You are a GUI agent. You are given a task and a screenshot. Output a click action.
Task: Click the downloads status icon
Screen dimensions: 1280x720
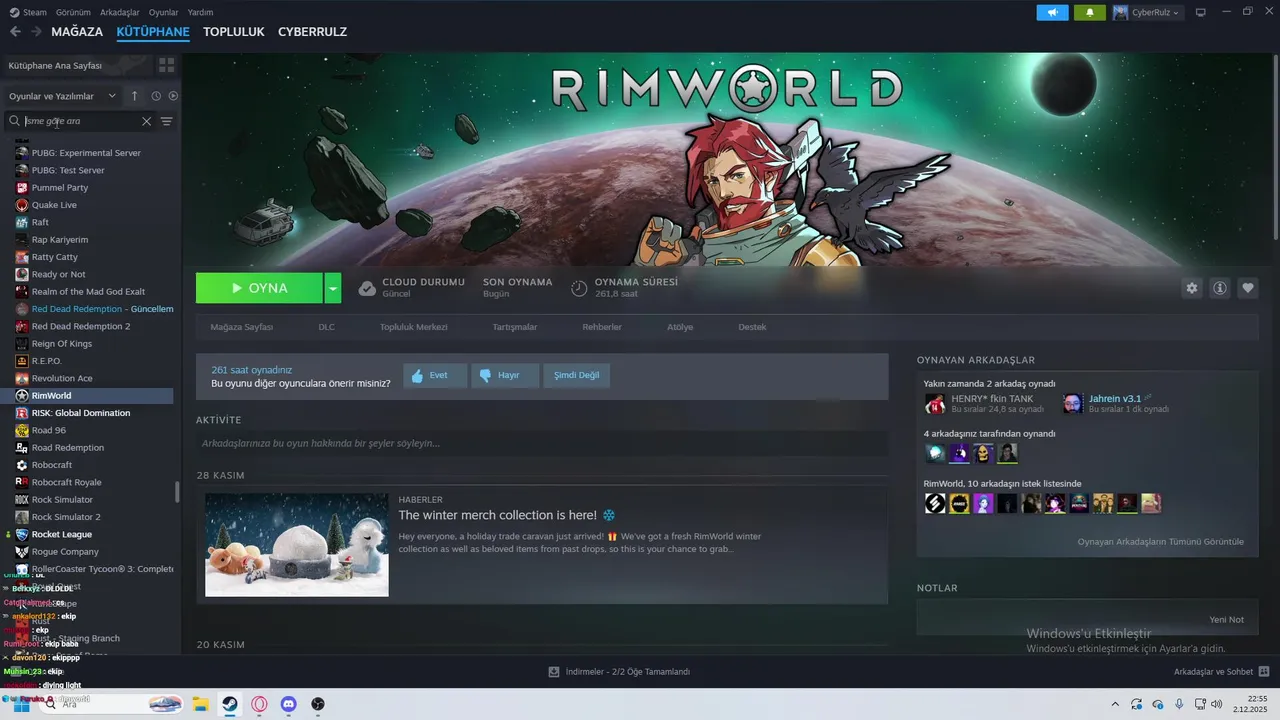pyautogui.click(x=553, y=672)
